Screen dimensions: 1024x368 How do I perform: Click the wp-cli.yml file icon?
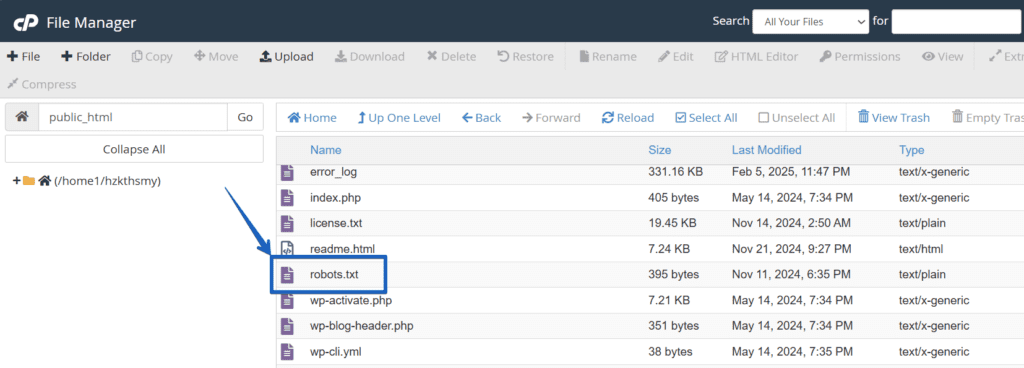[x=287, y=352]
